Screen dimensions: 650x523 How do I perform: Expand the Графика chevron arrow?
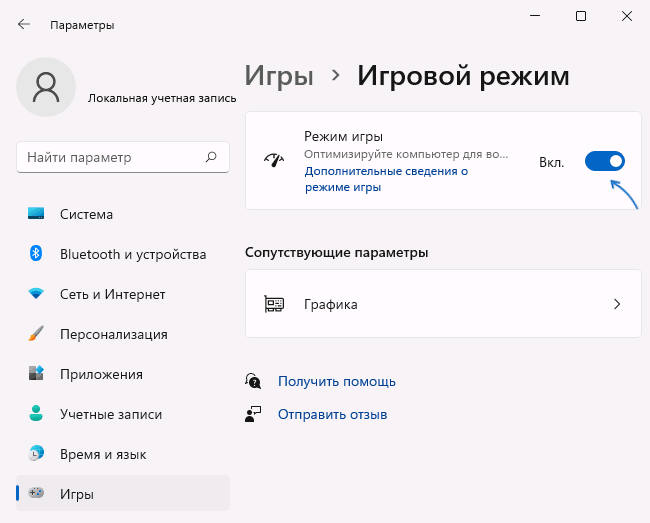617,304
